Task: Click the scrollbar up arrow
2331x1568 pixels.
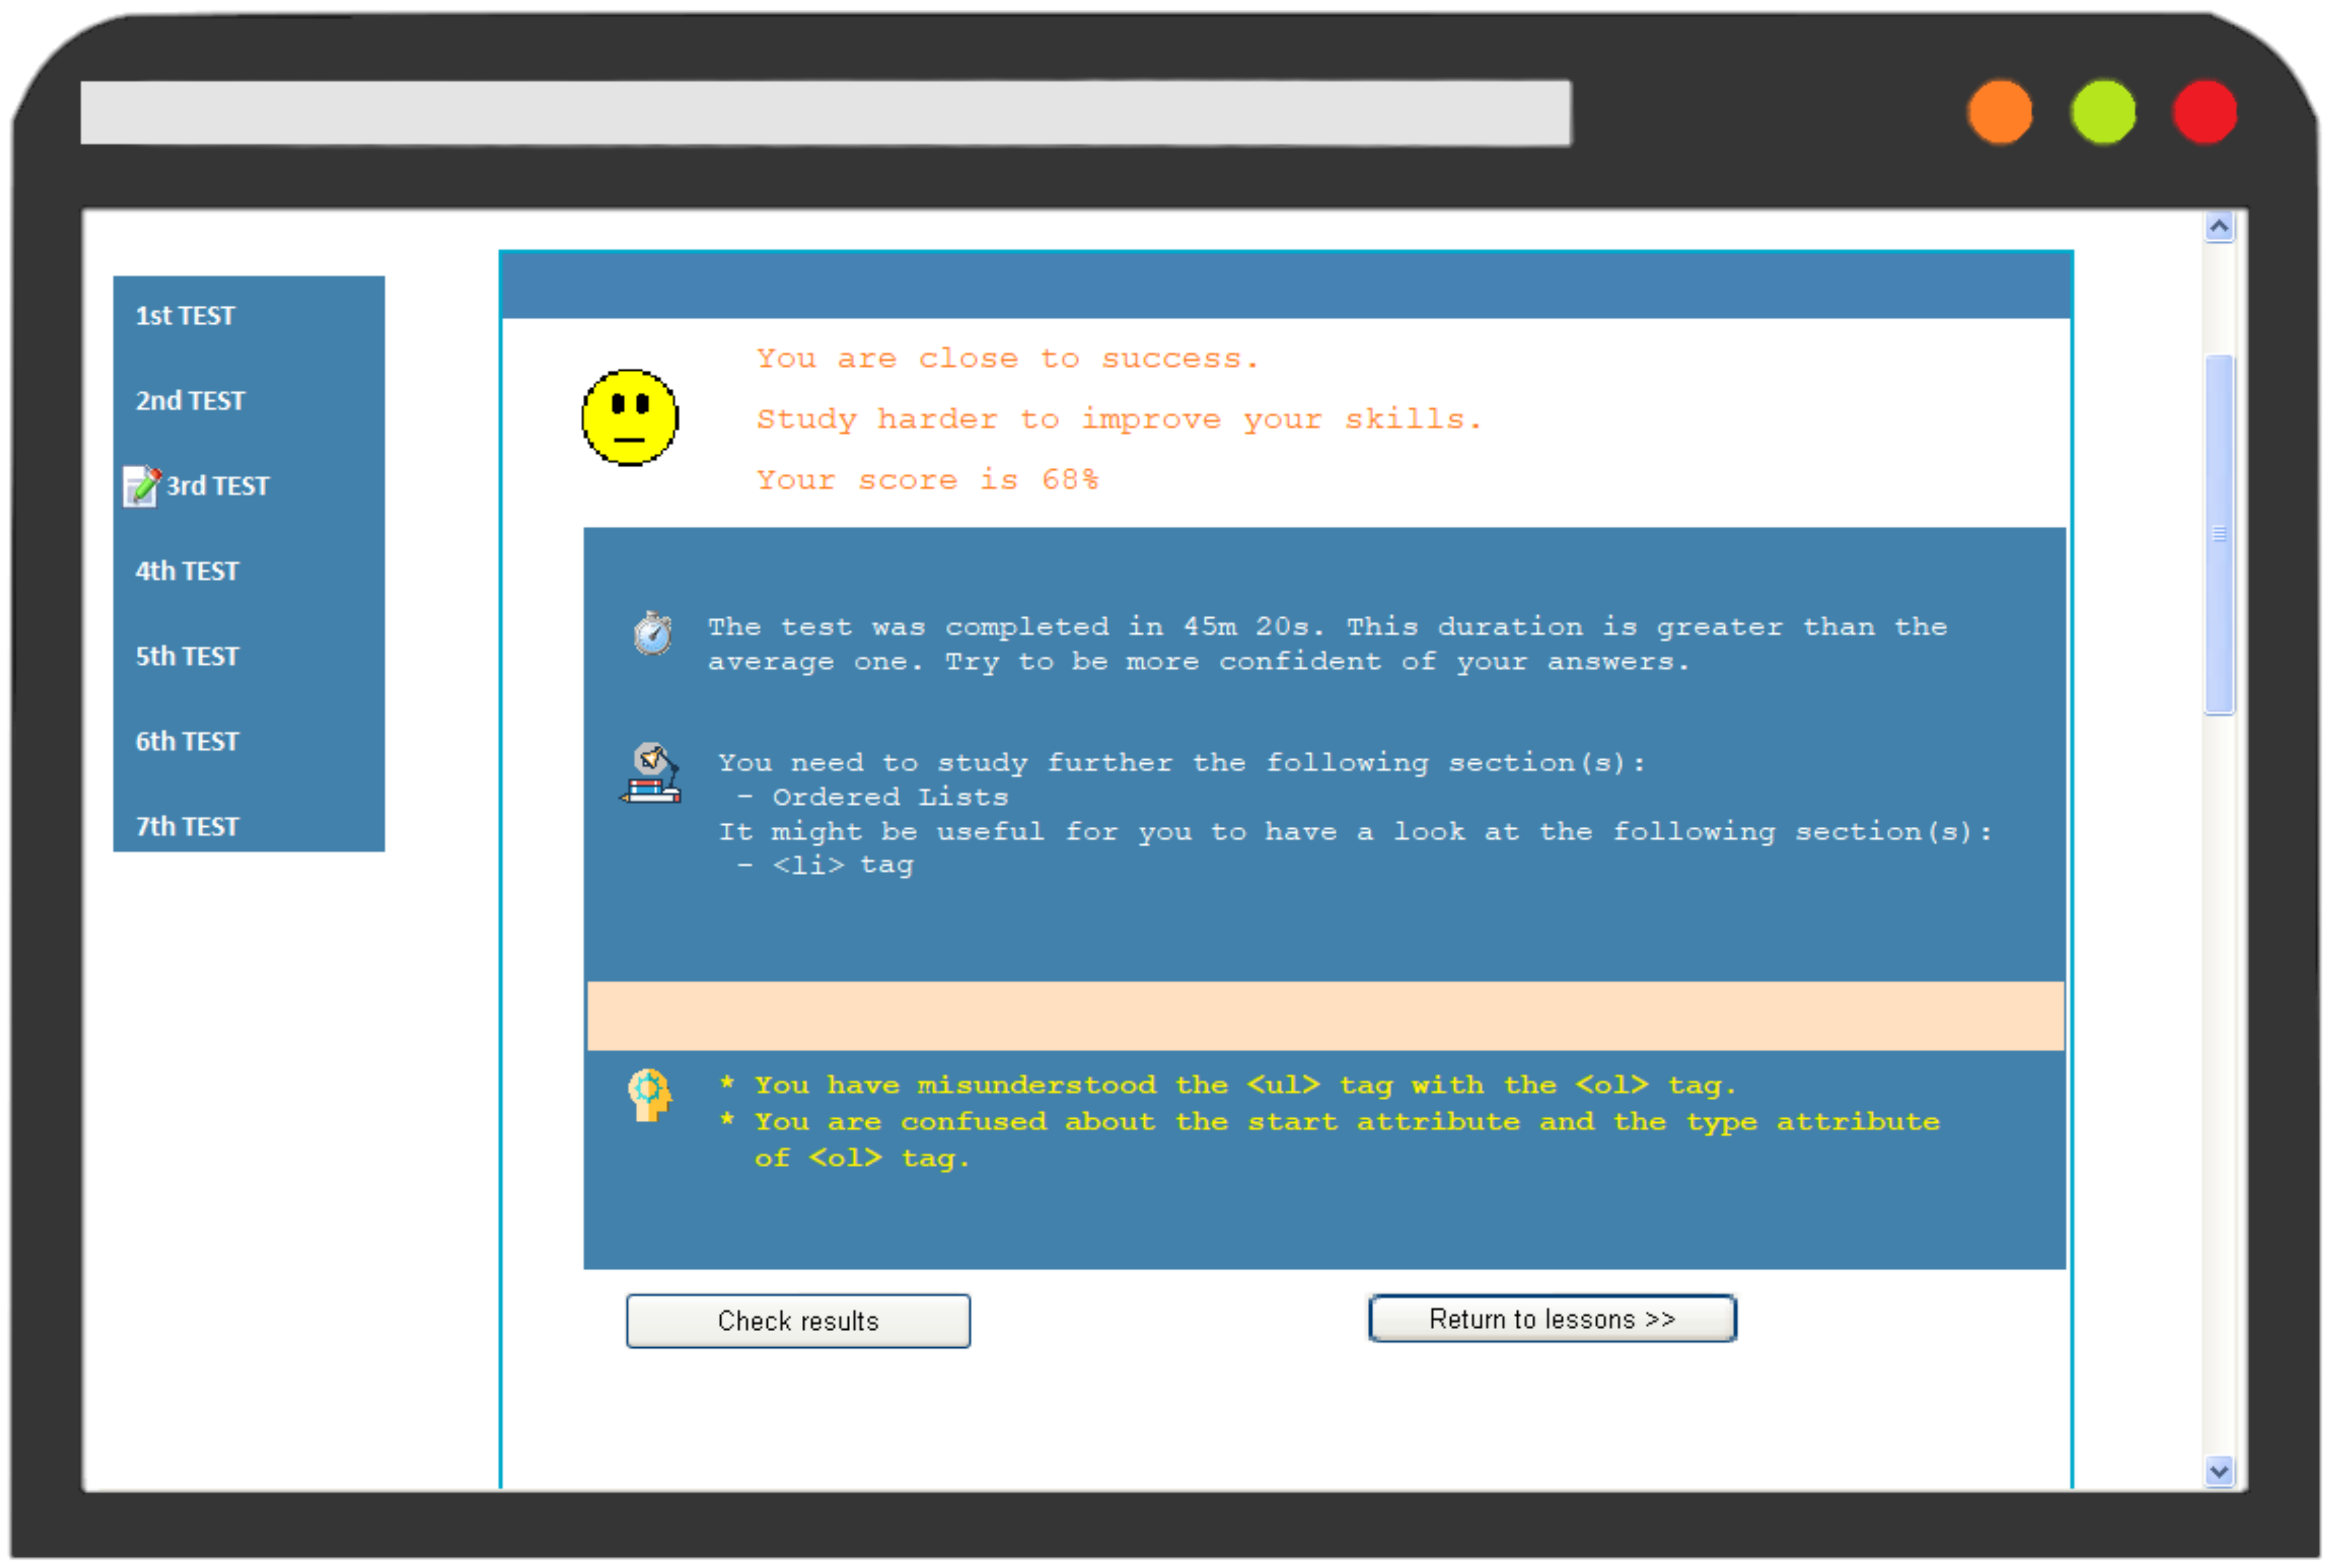Action: click(2219, 227)
